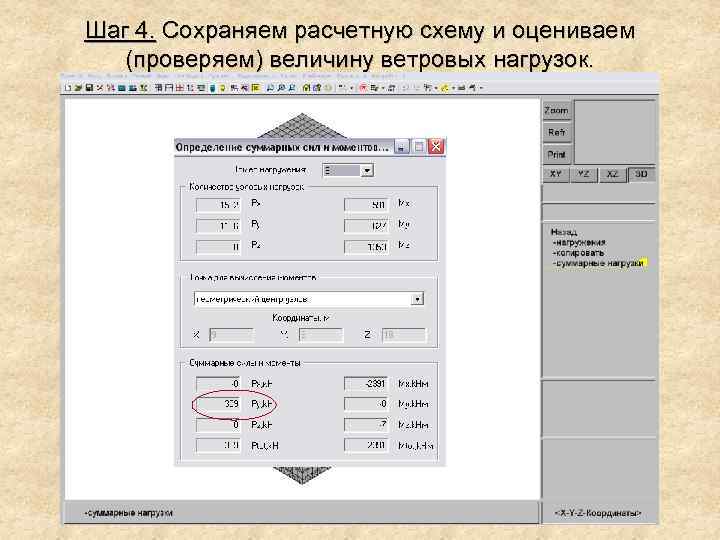Click the dialog title Определение суммарных сил и моментов

pos(282,147)
